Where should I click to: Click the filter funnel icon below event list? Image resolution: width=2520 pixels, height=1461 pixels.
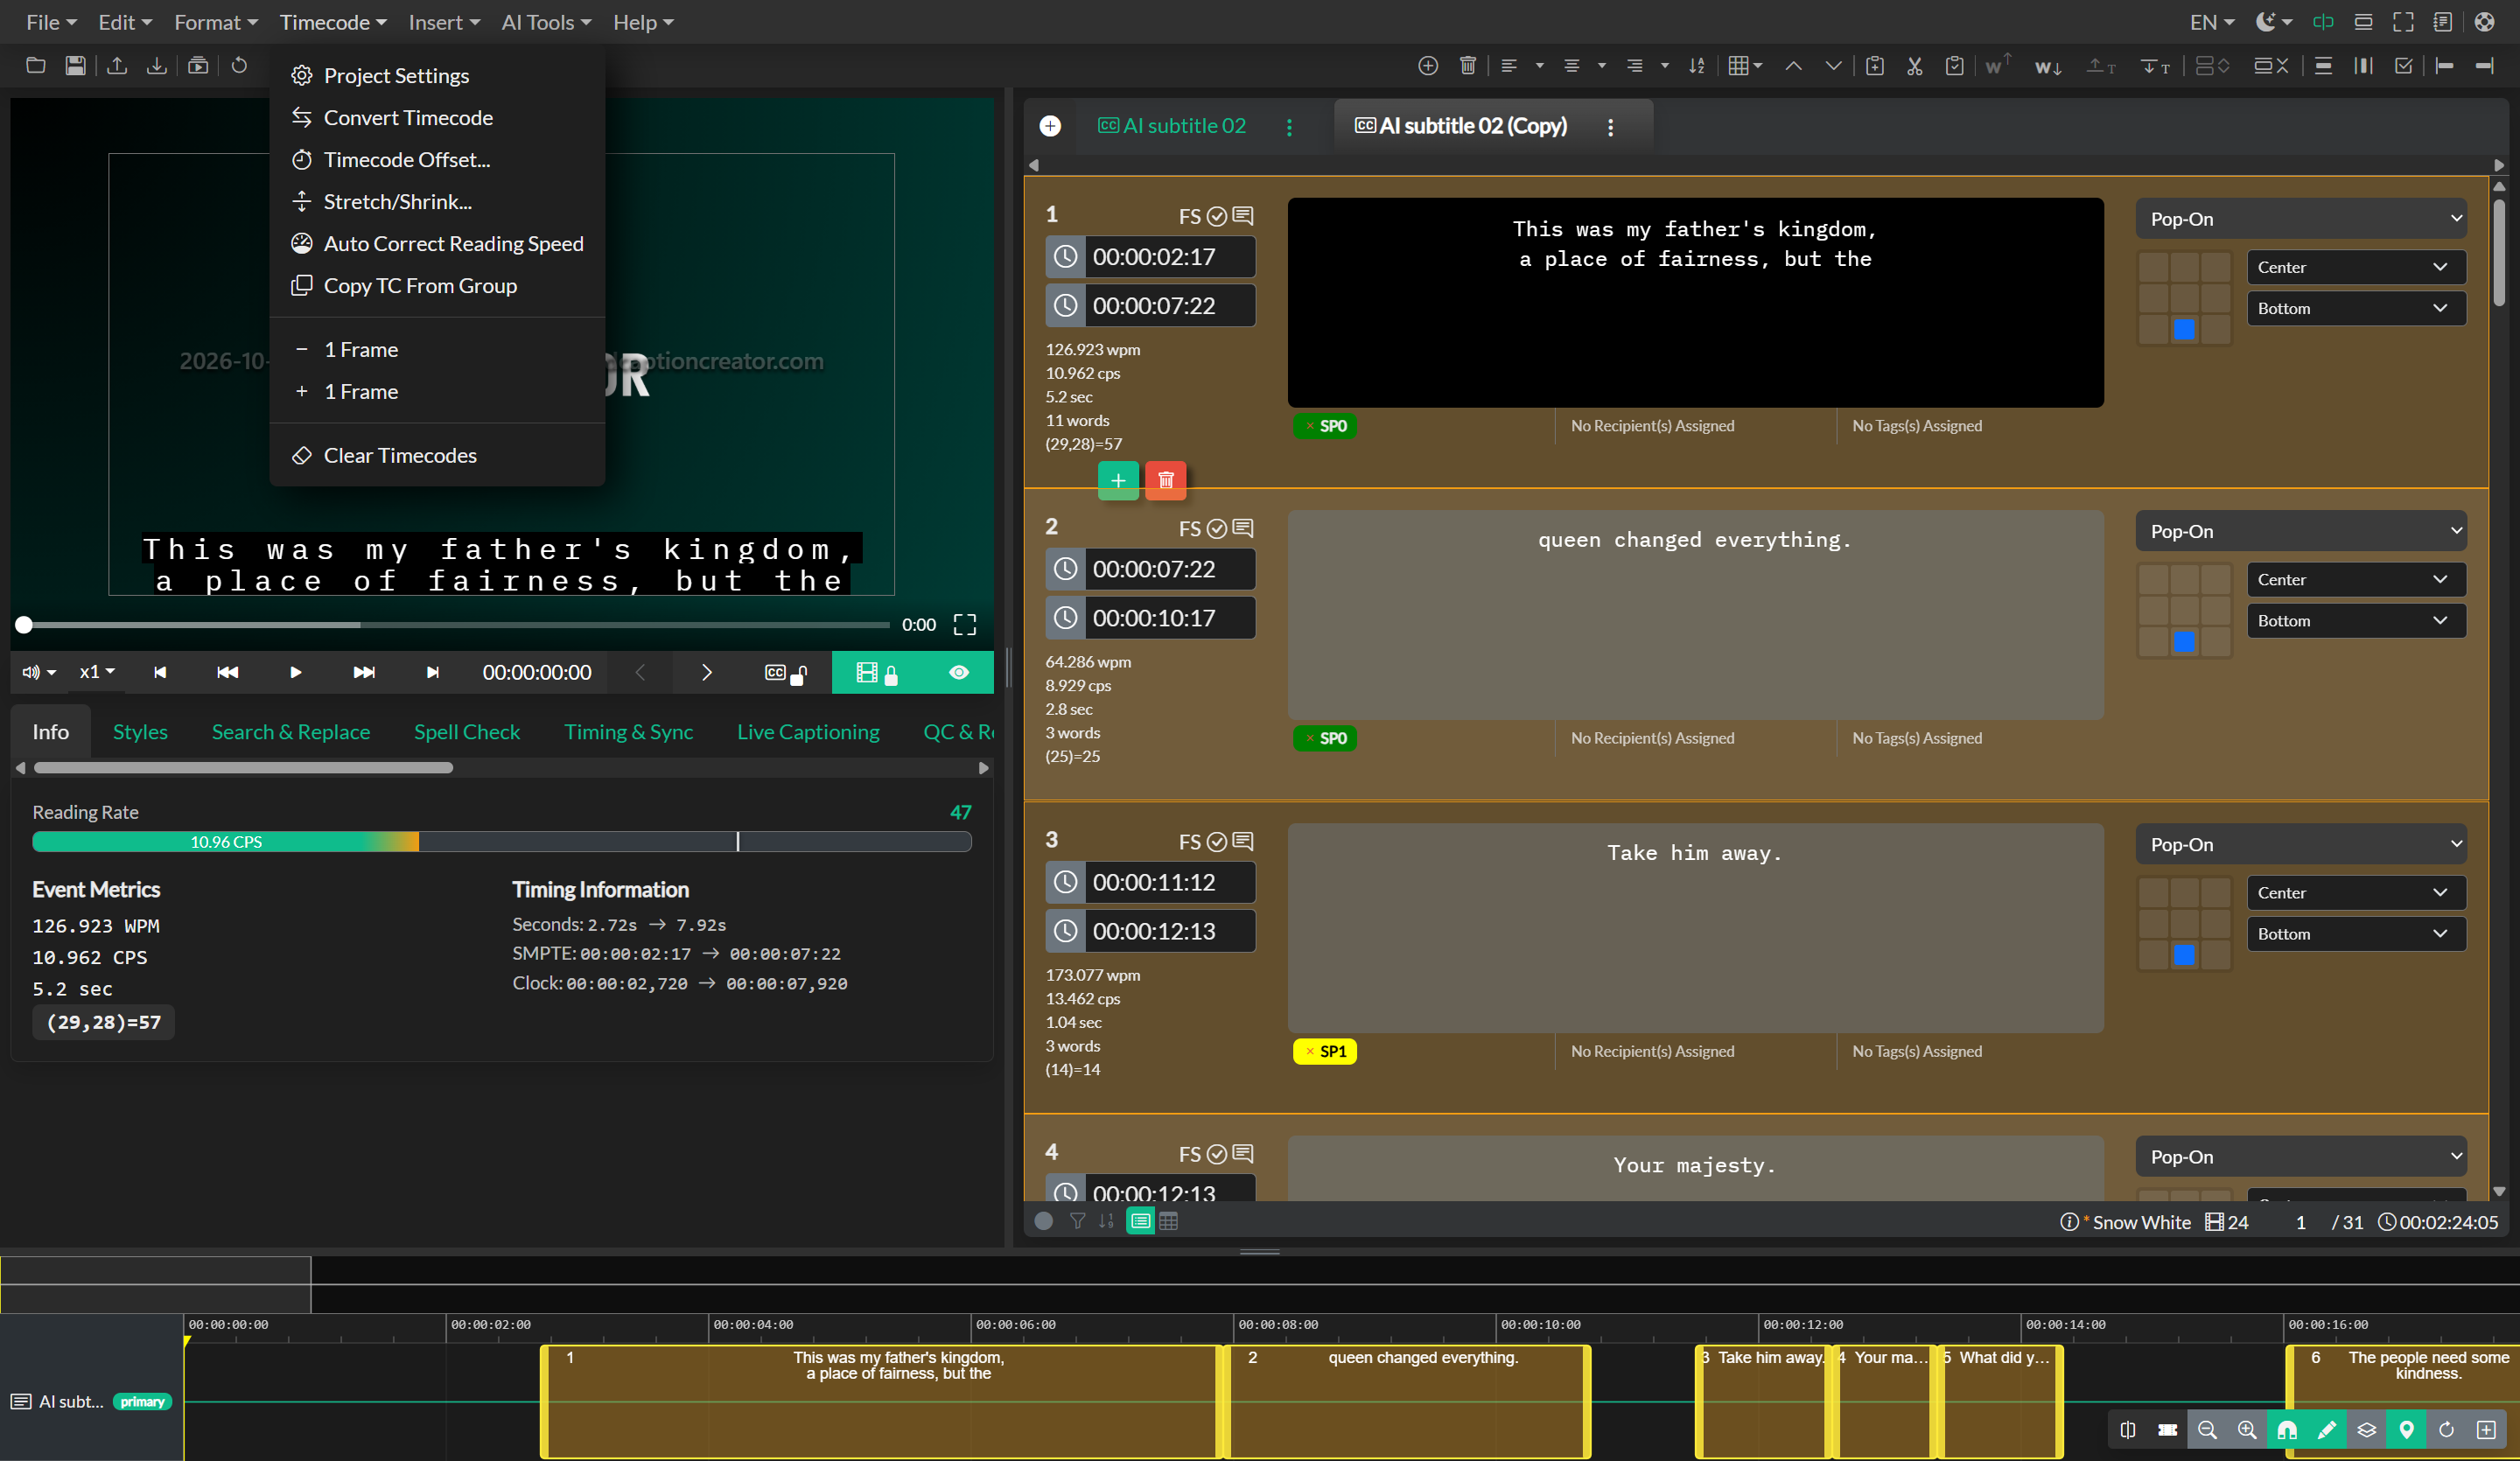pos(1077,1221)
